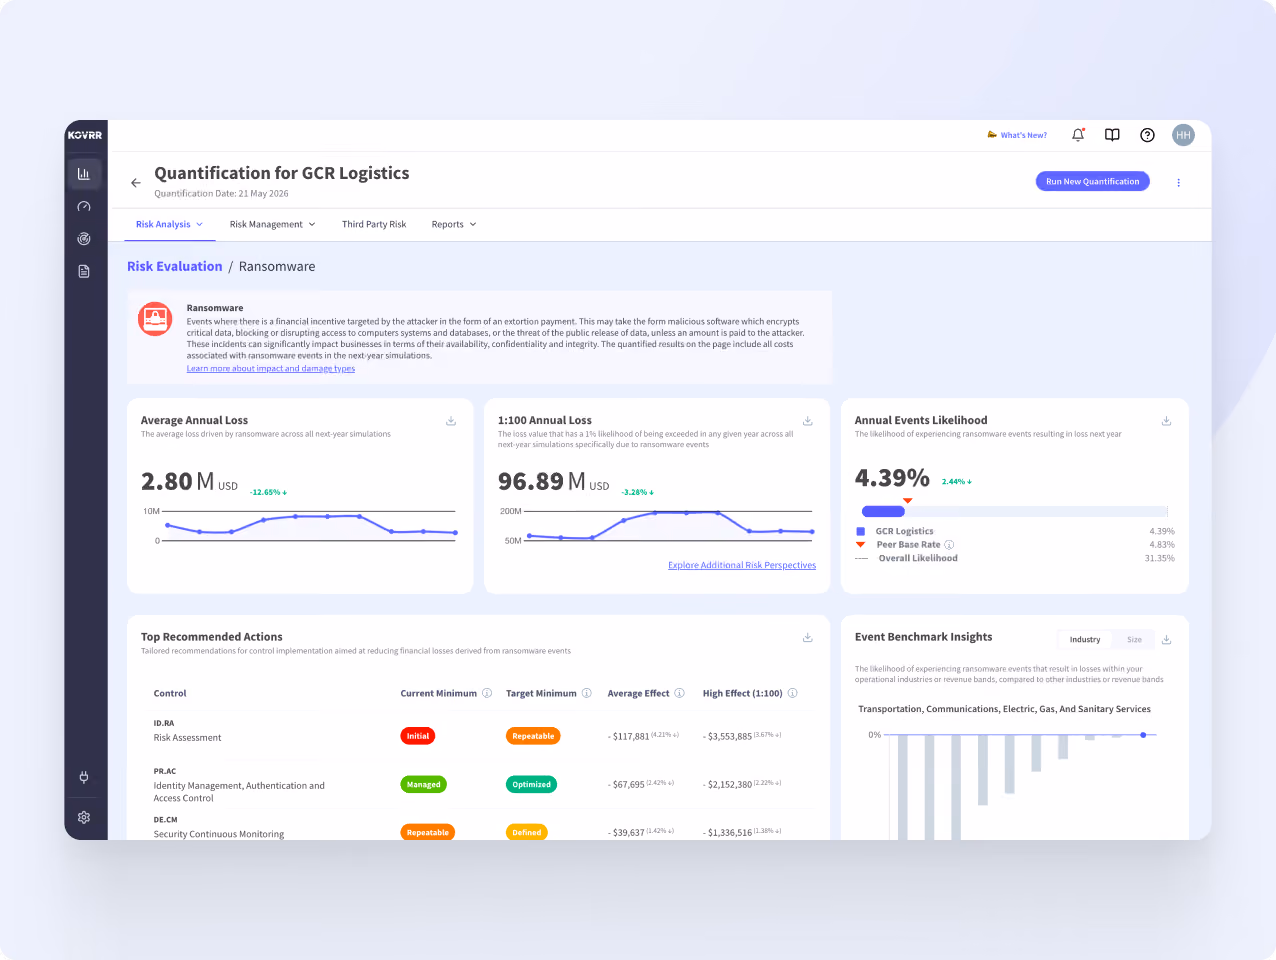This screenshot has height=960, width=1276.
Task: Click Run New Quantification button
Action: [x=1093, y=181]
